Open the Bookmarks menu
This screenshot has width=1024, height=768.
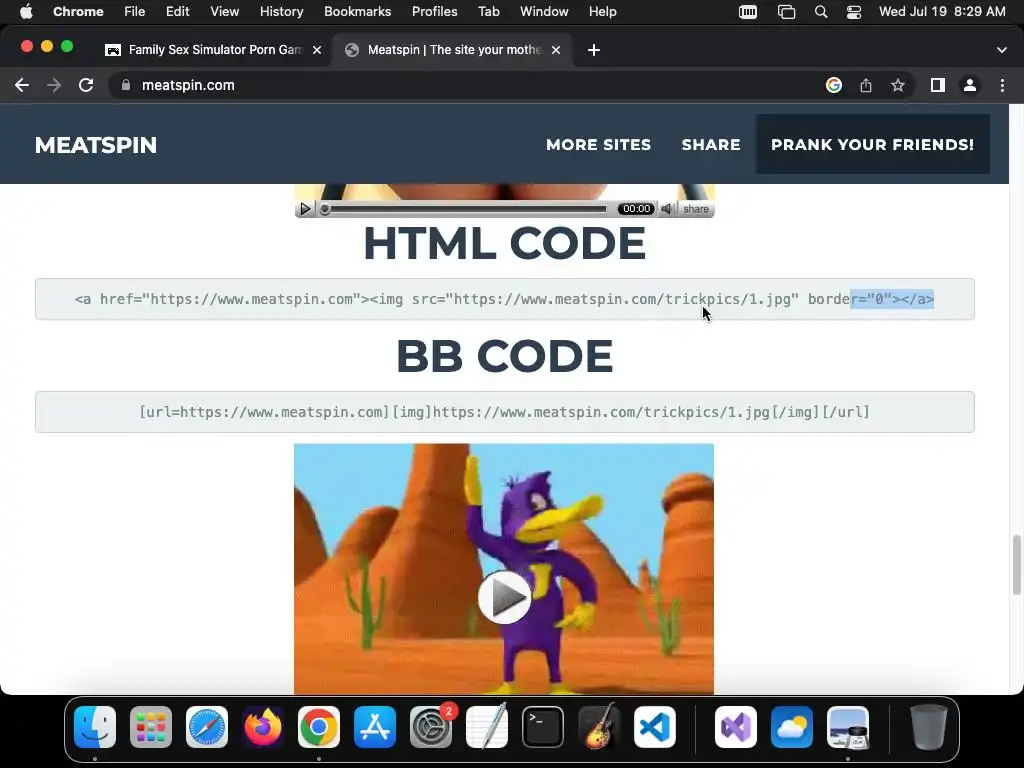357,12
